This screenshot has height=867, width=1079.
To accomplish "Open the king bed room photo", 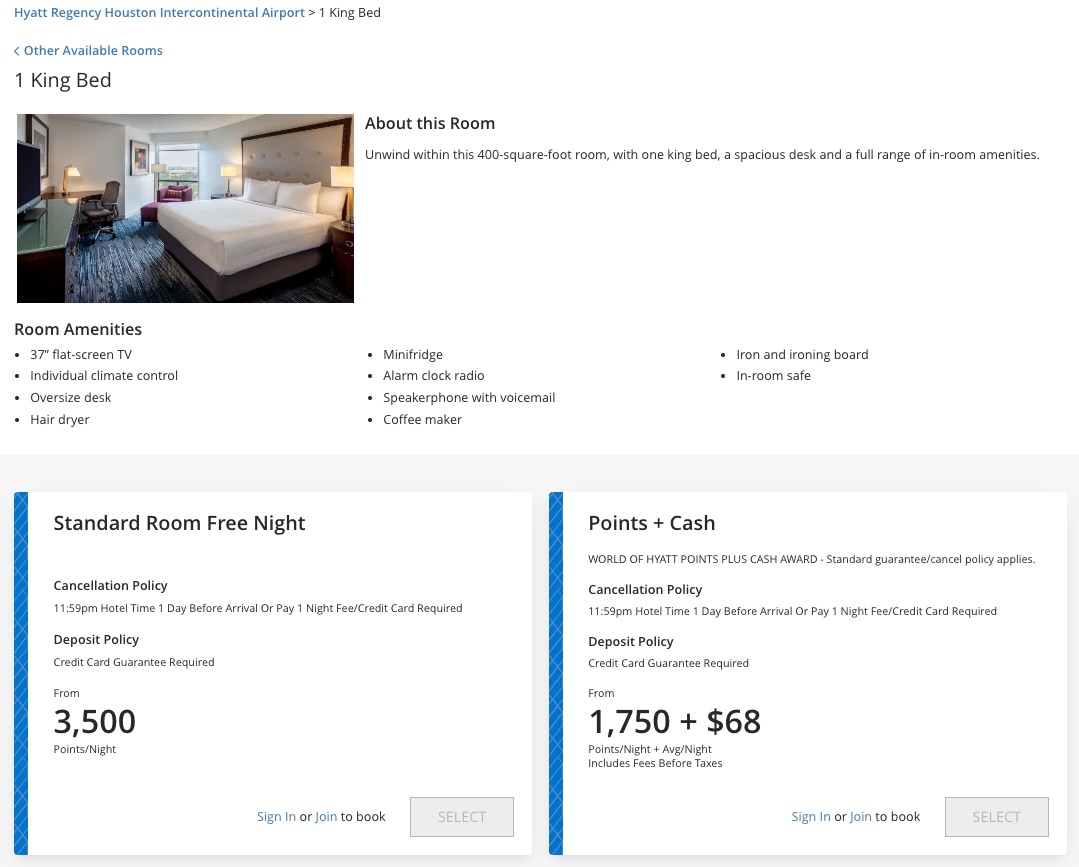I will click(185, 208).
